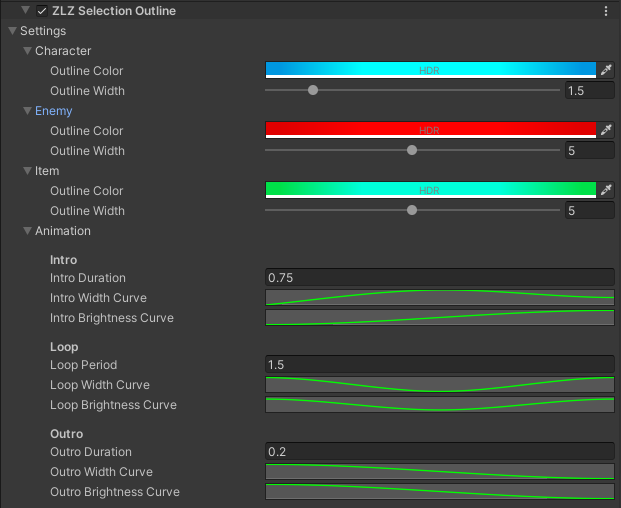621x508 pixels.
Task: Select the Character label
Action: (63, 51)
